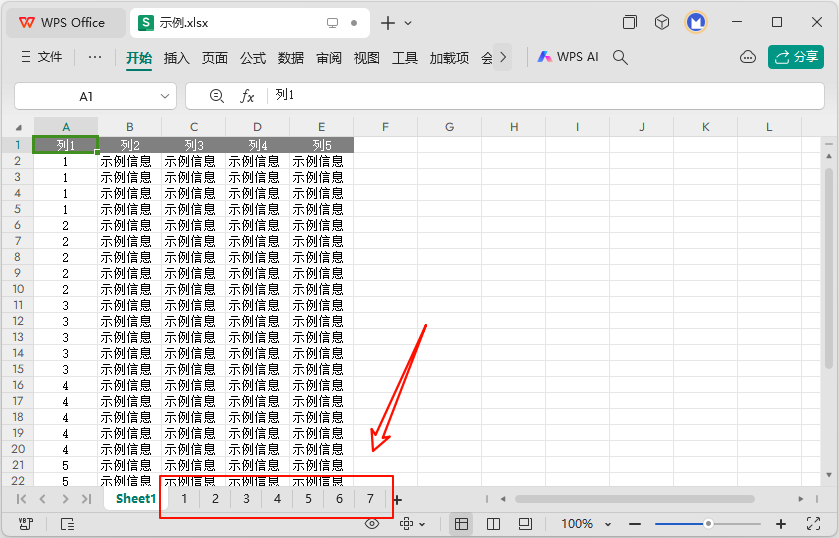Expand more ribbon tabs with chevron
The width and height of the screenshot is (839, 538).
point(503,58)
